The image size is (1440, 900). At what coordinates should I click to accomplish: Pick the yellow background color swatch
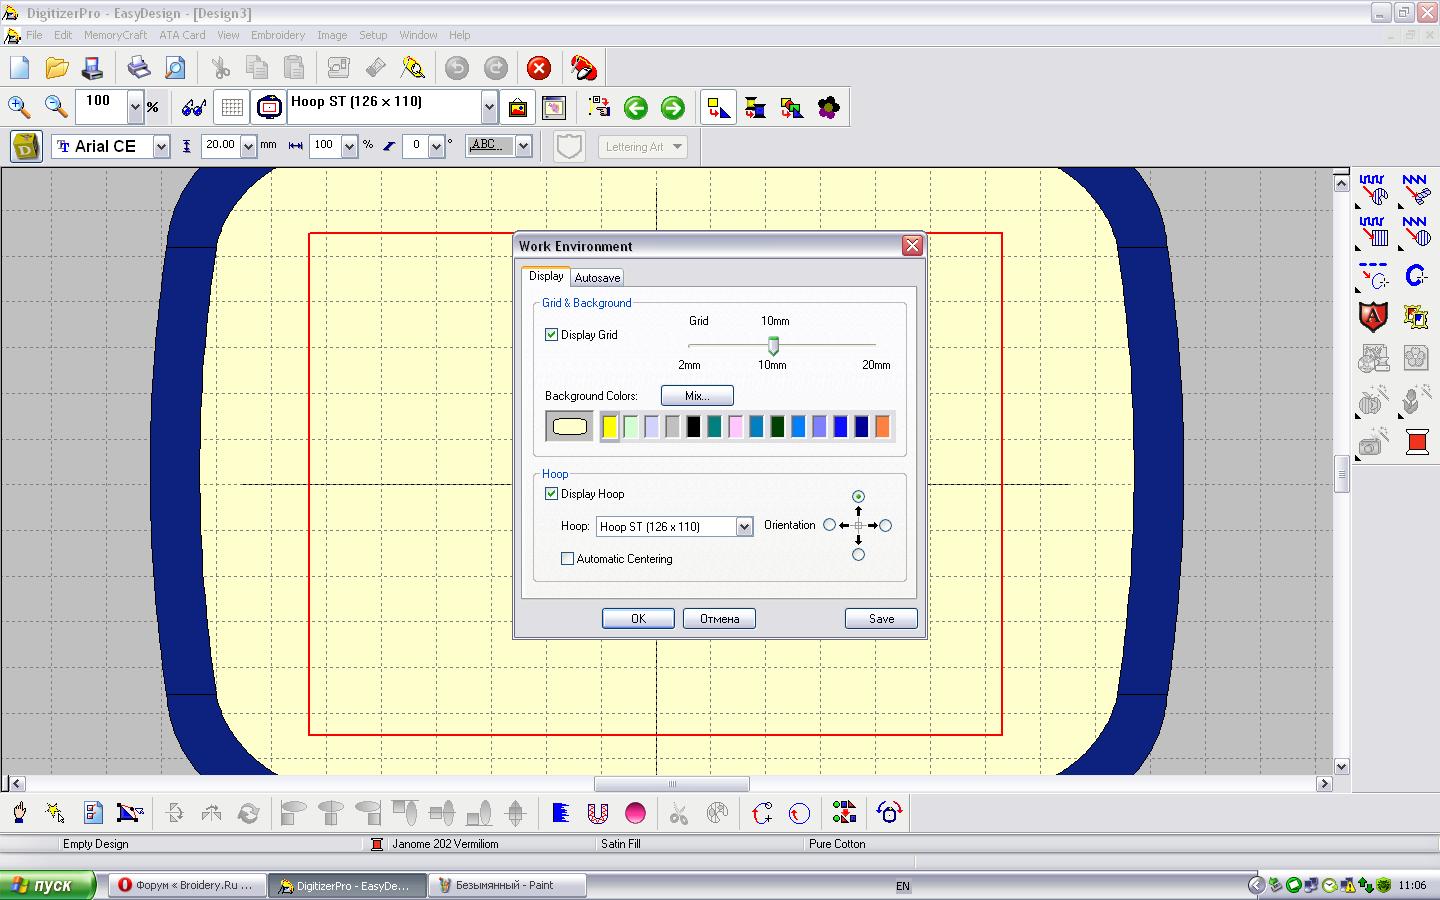point(609,427)
